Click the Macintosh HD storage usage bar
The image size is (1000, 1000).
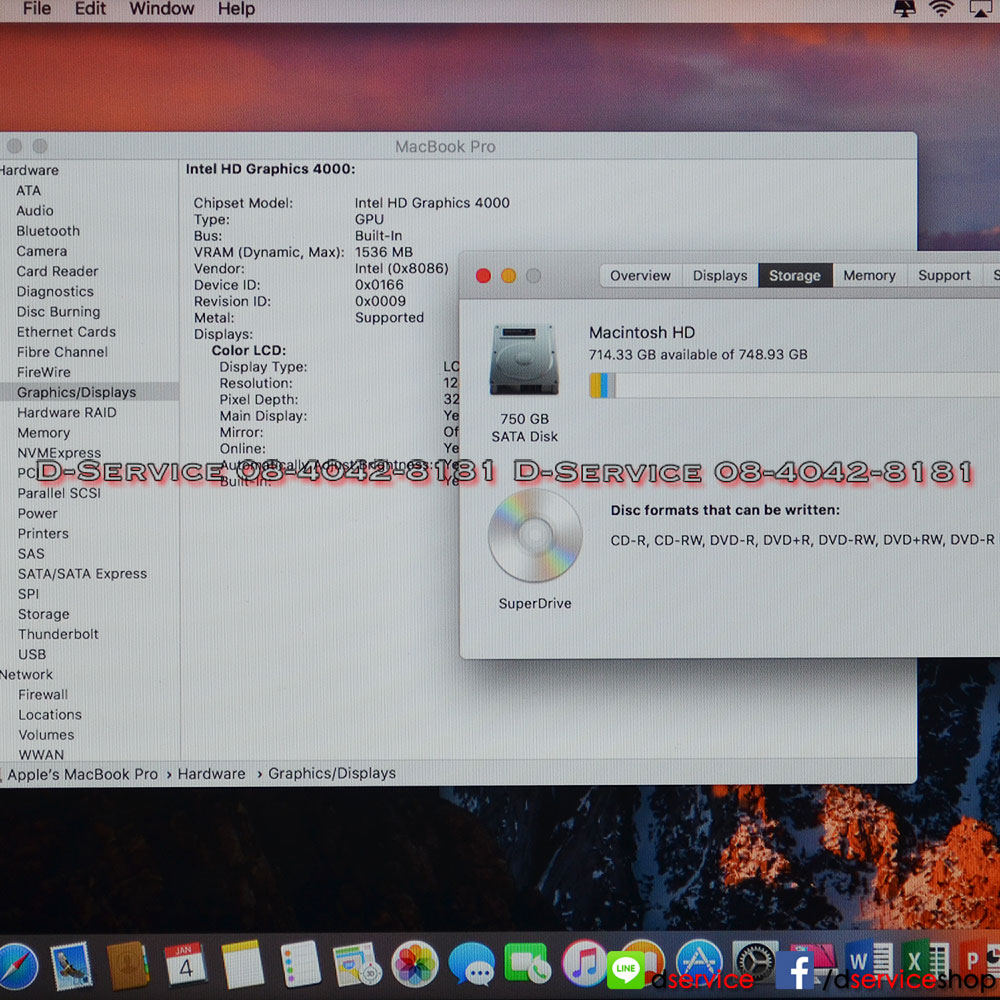(795, 386)
